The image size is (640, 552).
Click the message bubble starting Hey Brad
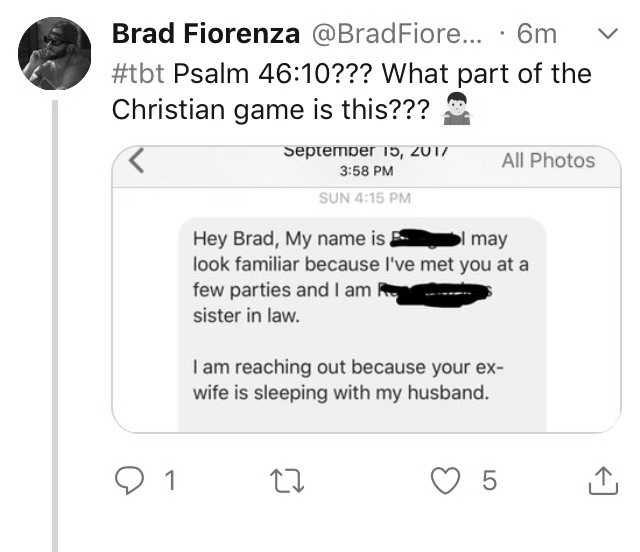click(362, 324)
